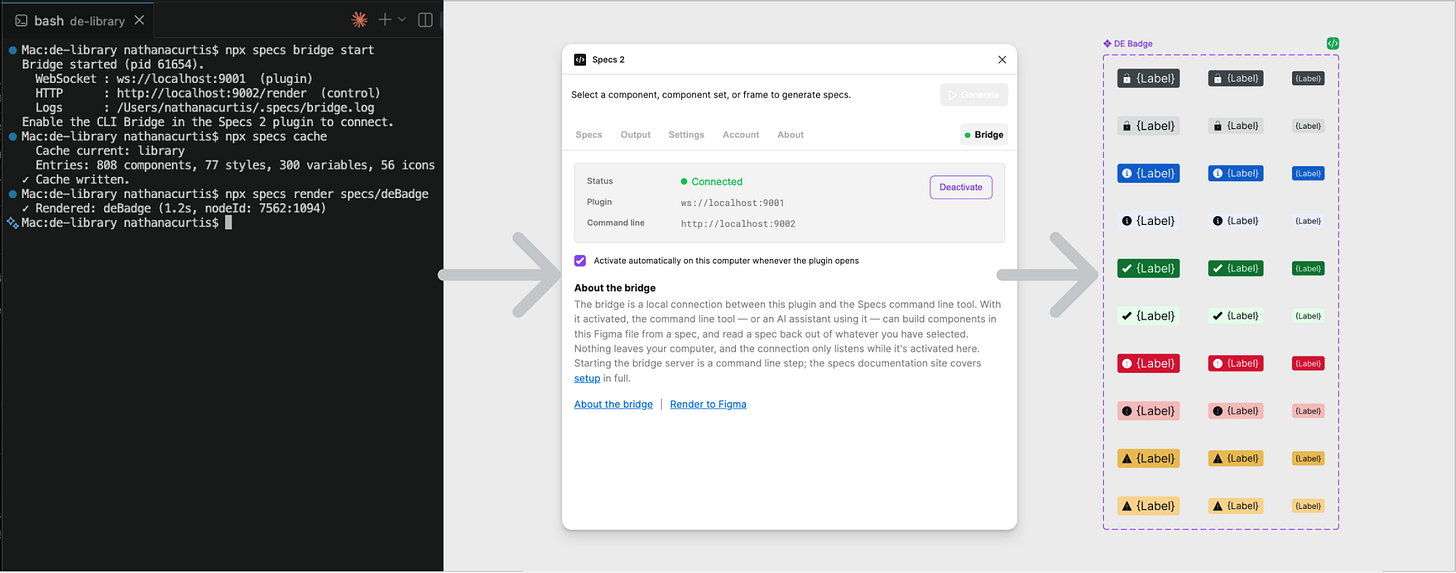The height and width of the screenshot is (573, 1456).
Task: Close the Specs 2 plugin window
Action: (x=1003, y=60)
